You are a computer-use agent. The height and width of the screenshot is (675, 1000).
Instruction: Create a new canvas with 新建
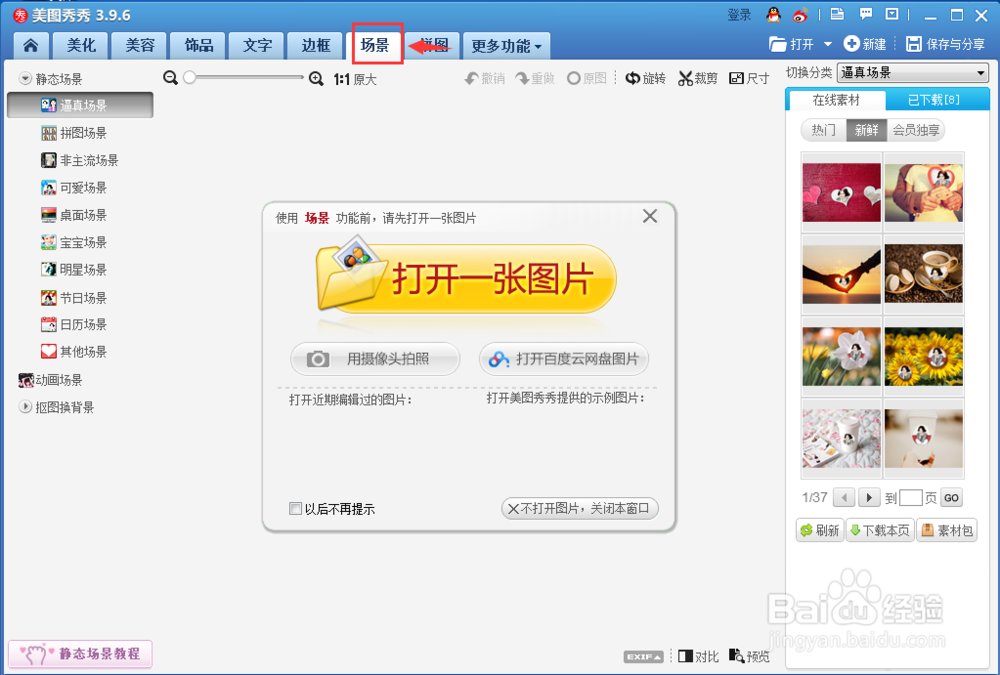(x=865, y=44)
